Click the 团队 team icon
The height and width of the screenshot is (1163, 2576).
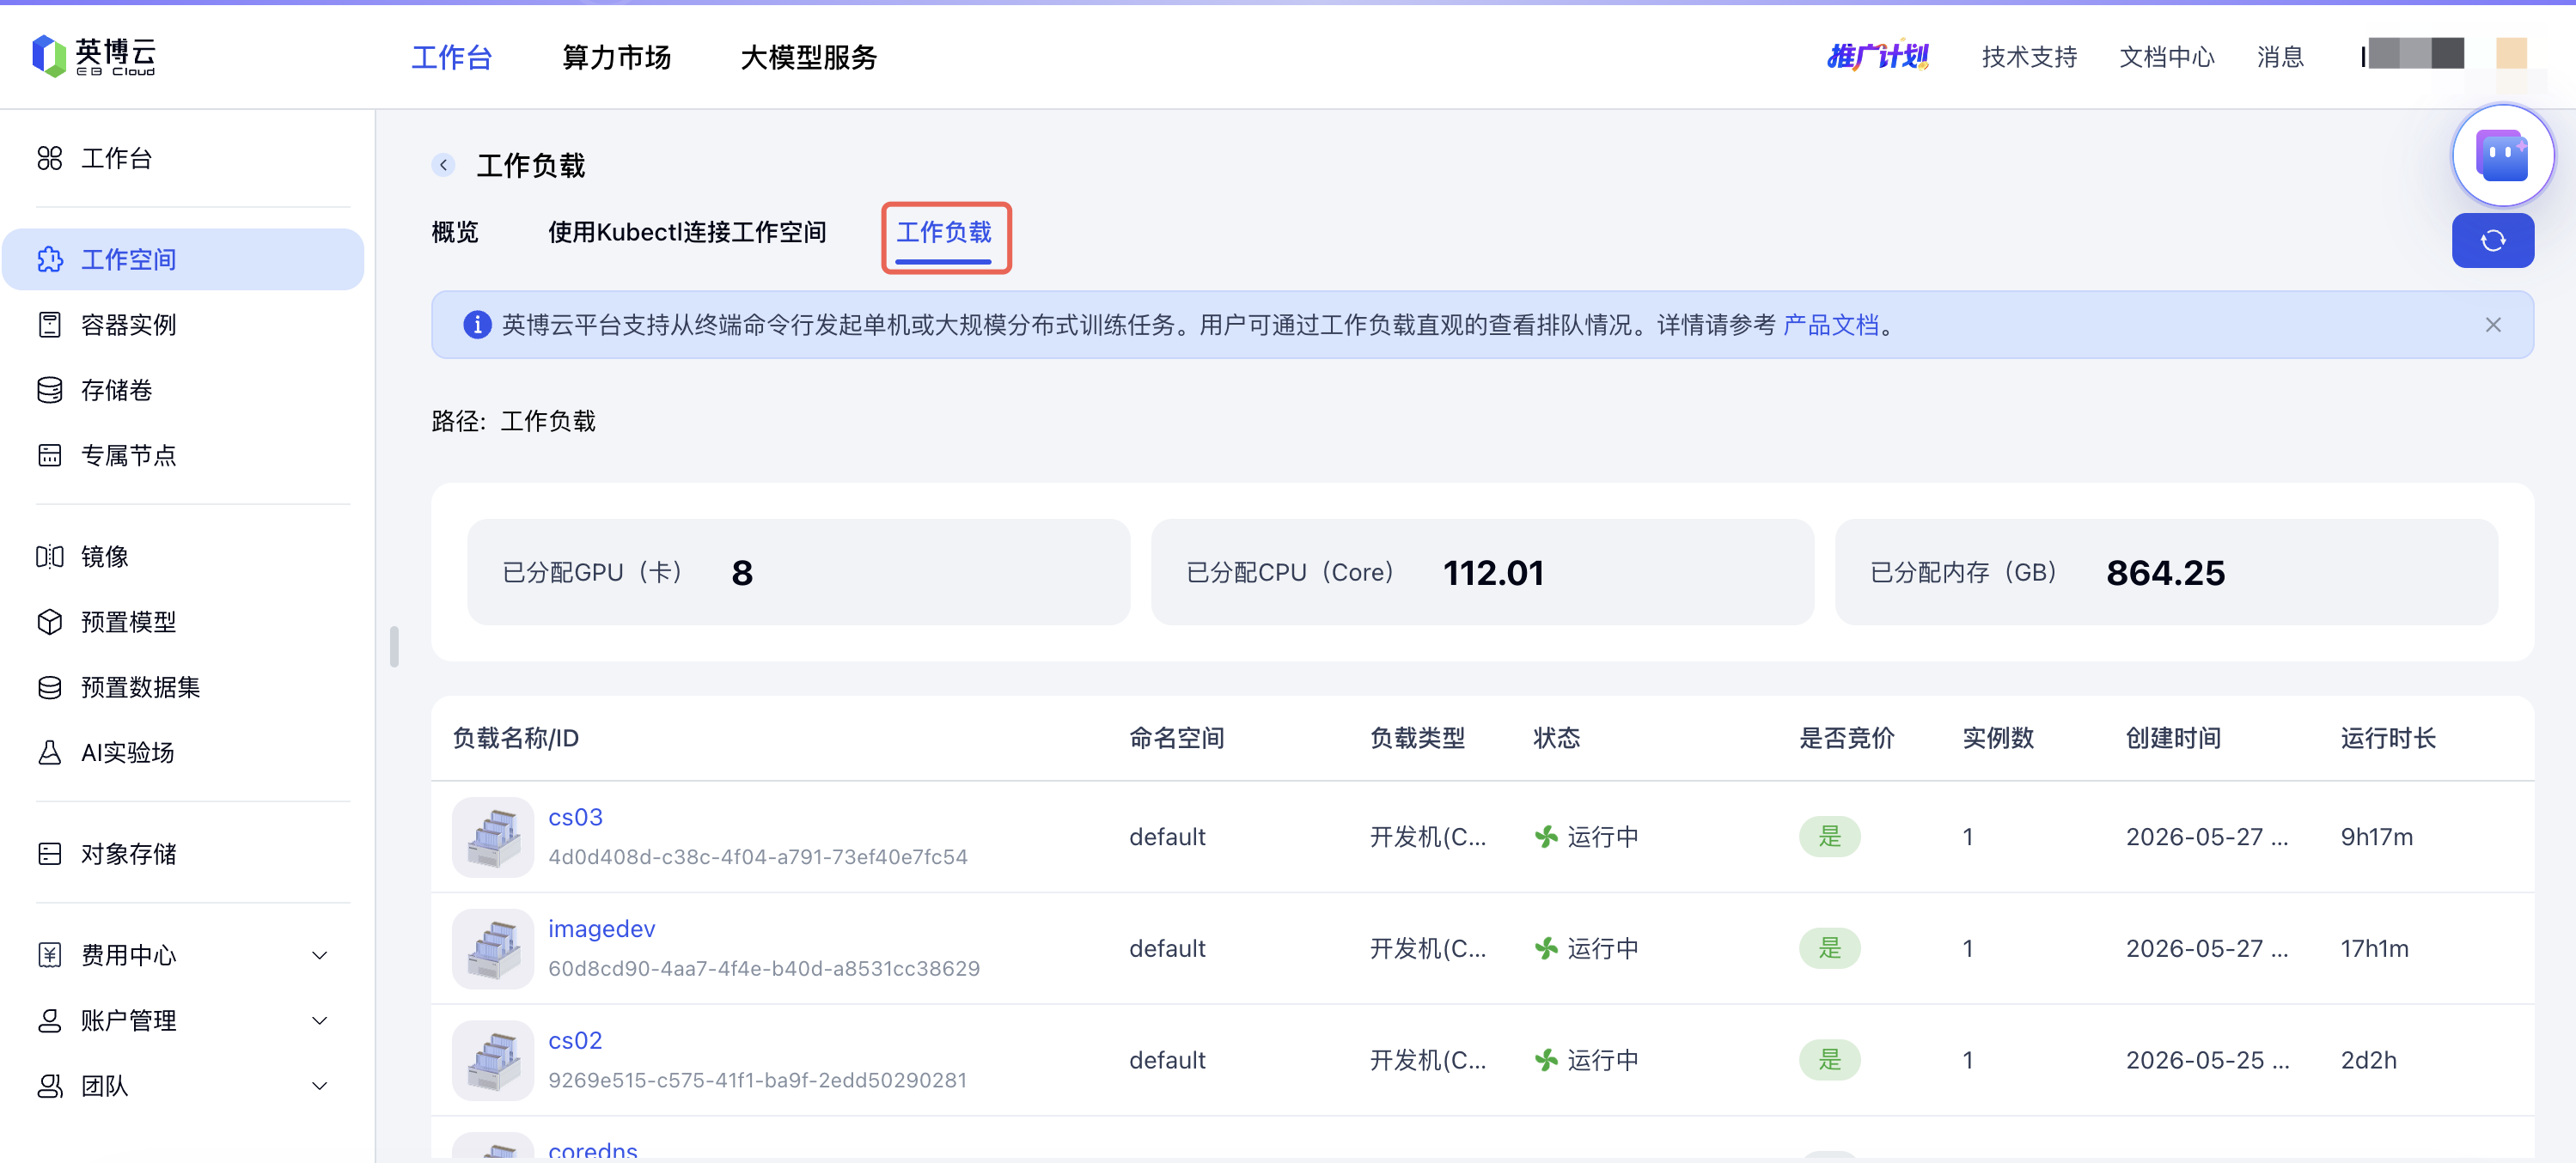pyautogui.click(x=49, y=1086)
